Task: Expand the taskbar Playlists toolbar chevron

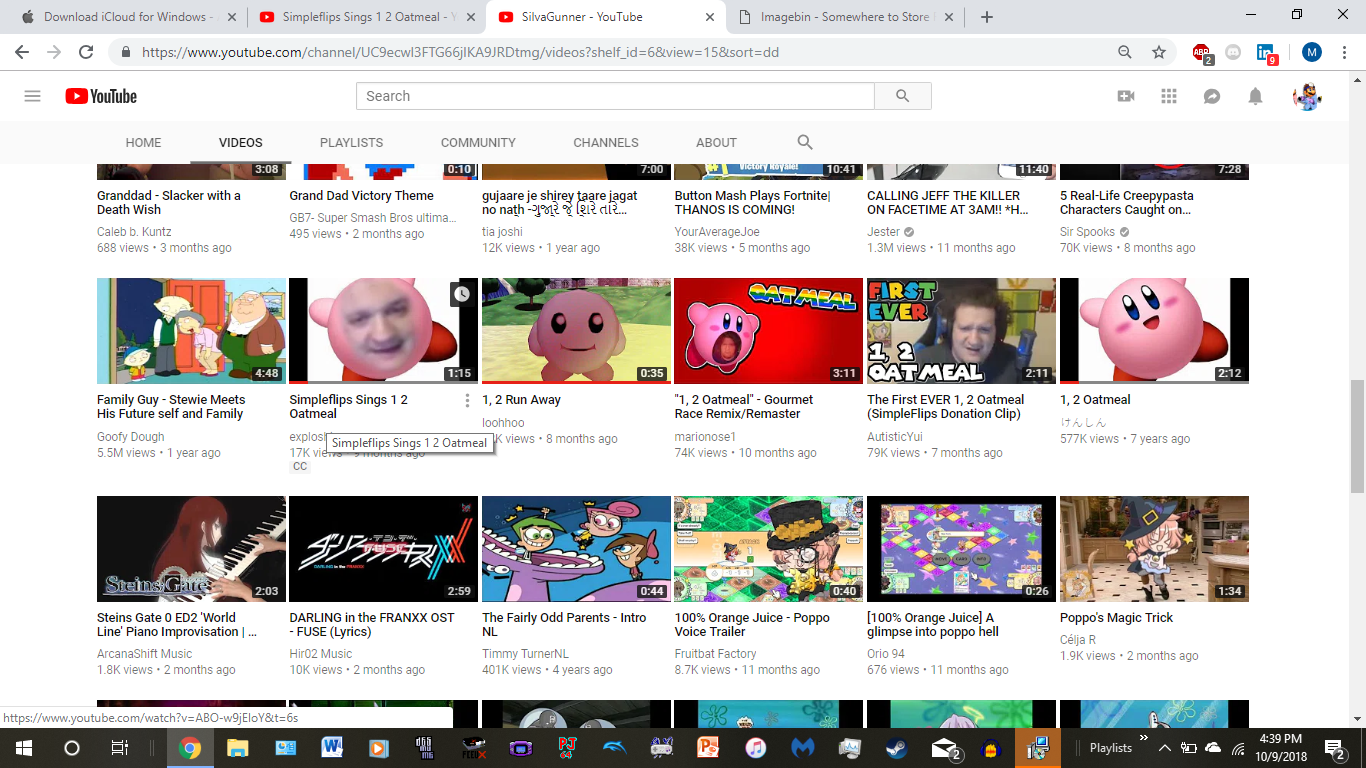Action: 1144,738
